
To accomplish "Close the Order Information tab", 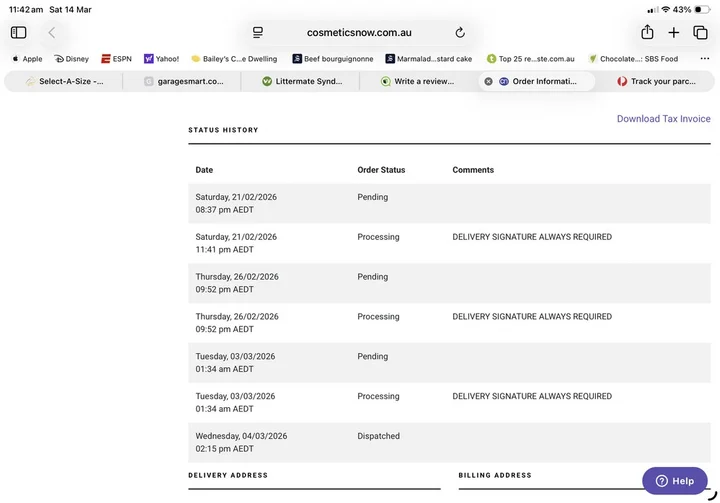I will tap(489, 81).
